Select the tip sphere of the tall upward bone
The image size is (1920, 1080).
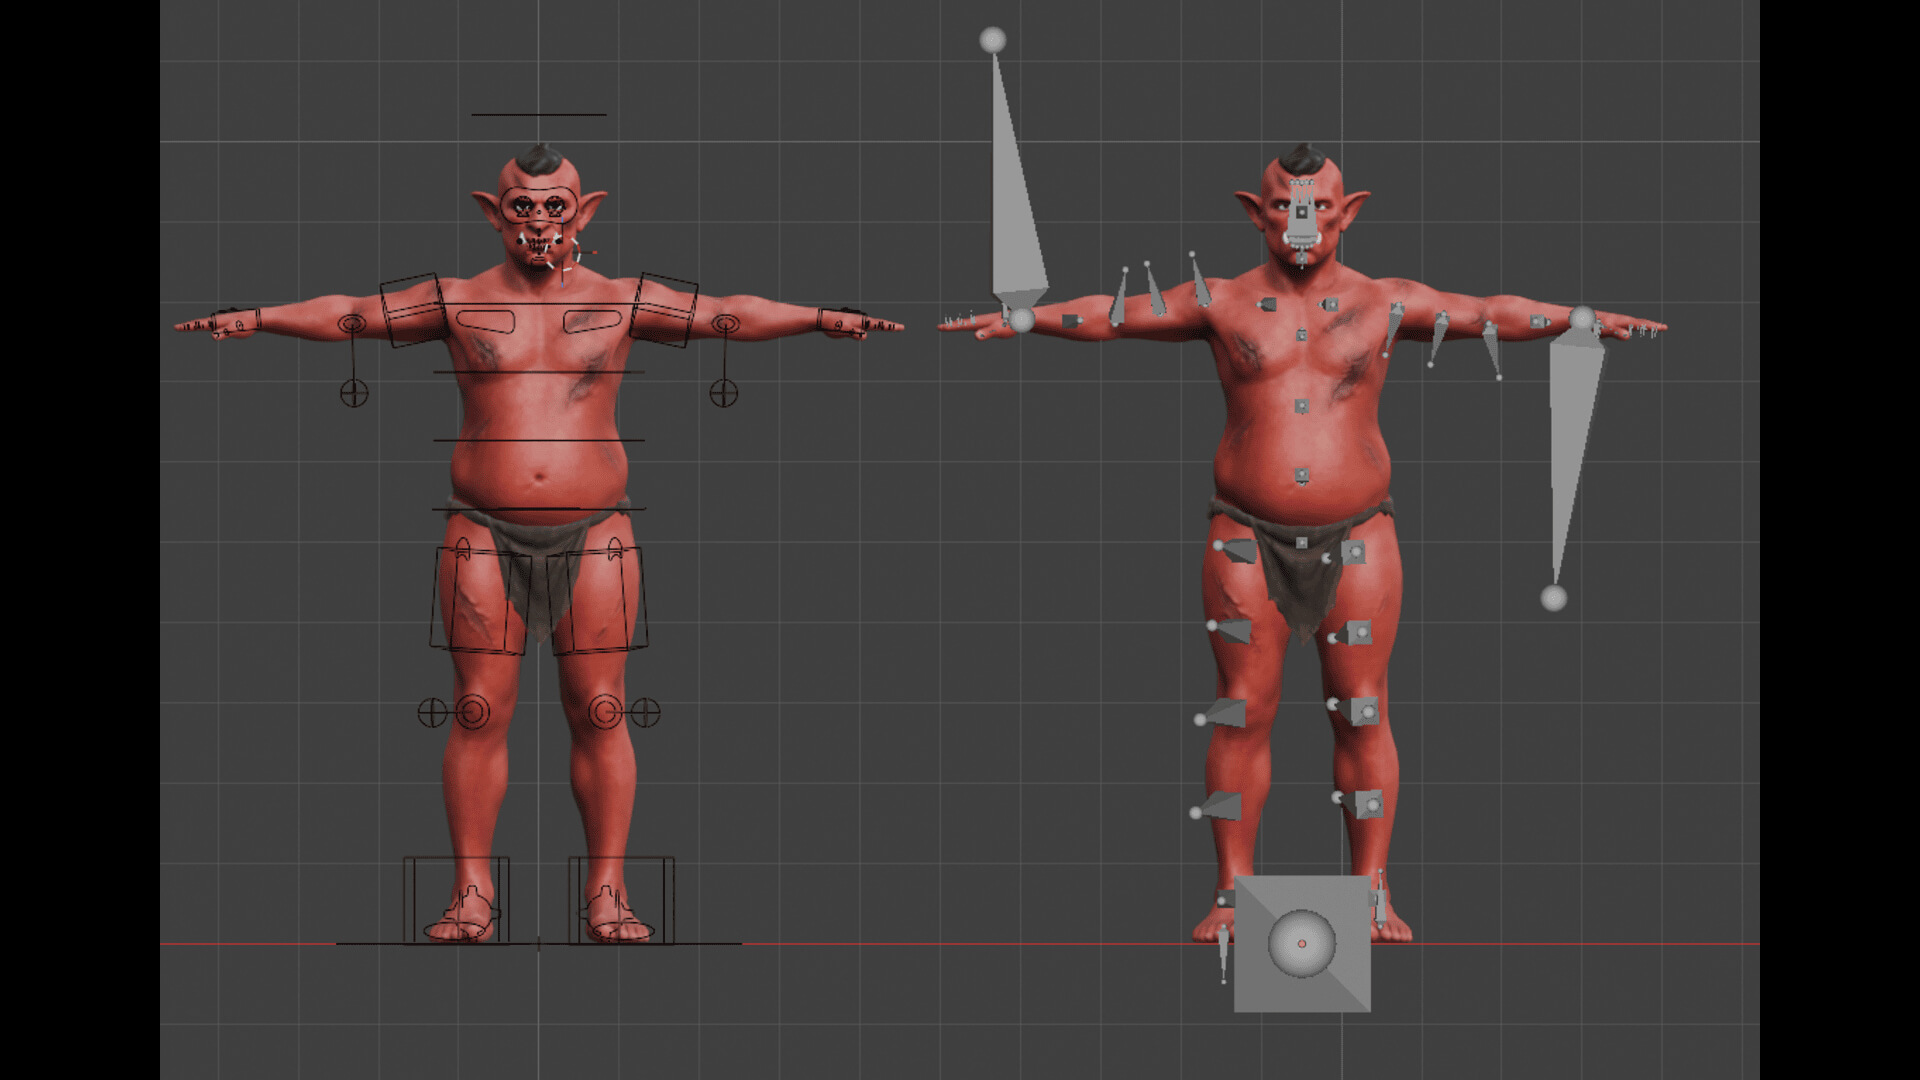(992, 40)
